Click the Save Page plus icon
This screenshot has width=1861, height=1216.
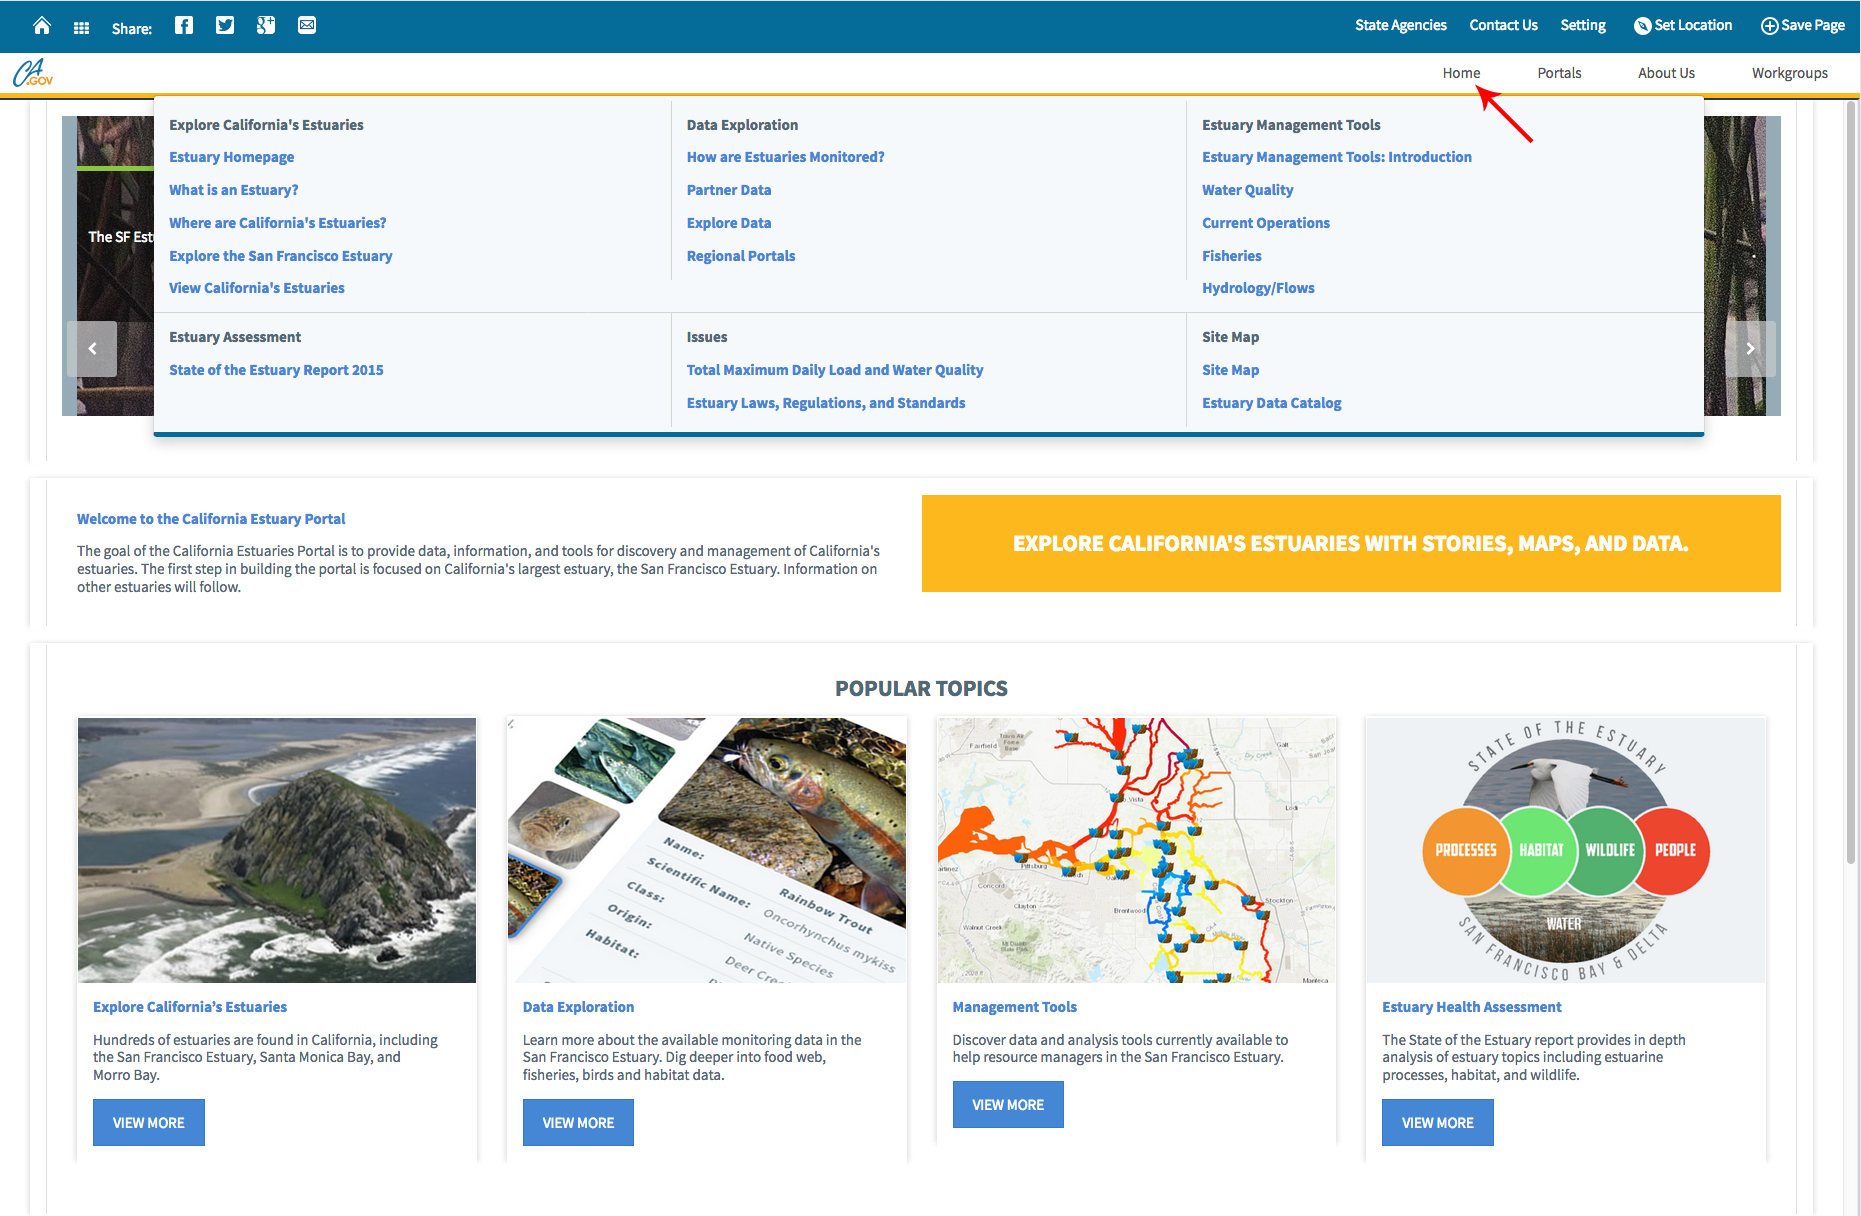[x=1769, y=26]
